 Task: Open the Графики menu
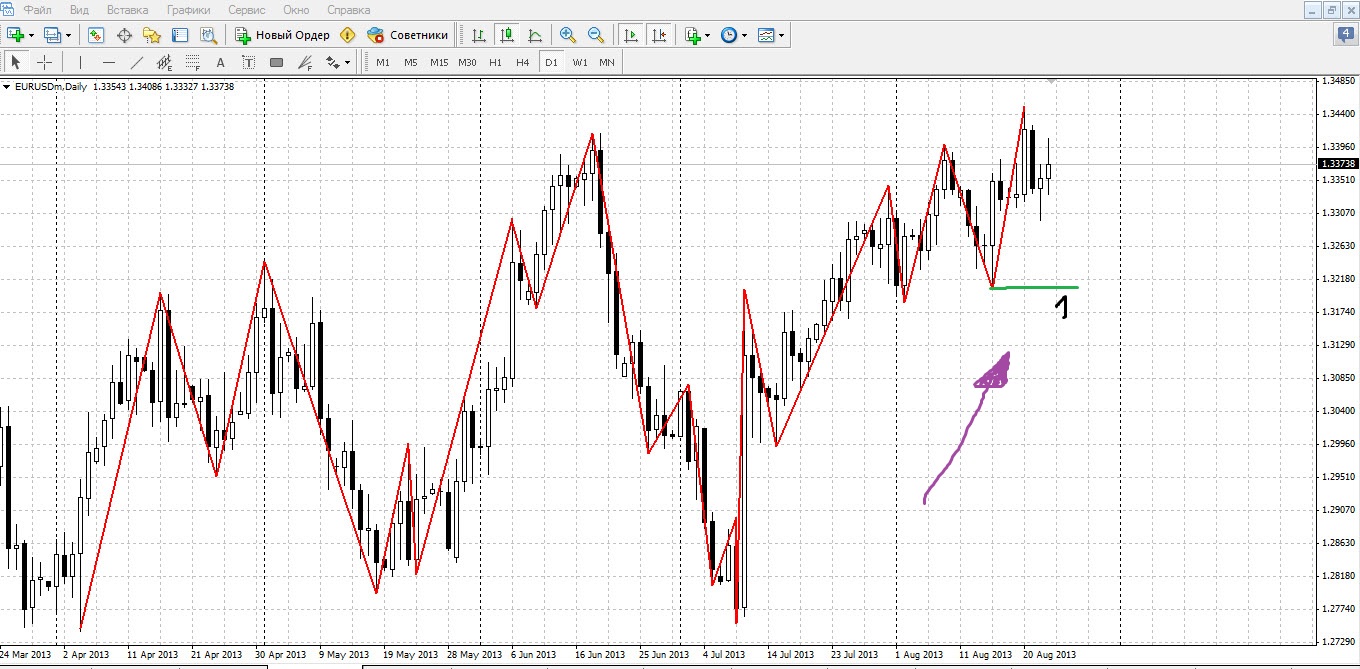tap(189, 9)
